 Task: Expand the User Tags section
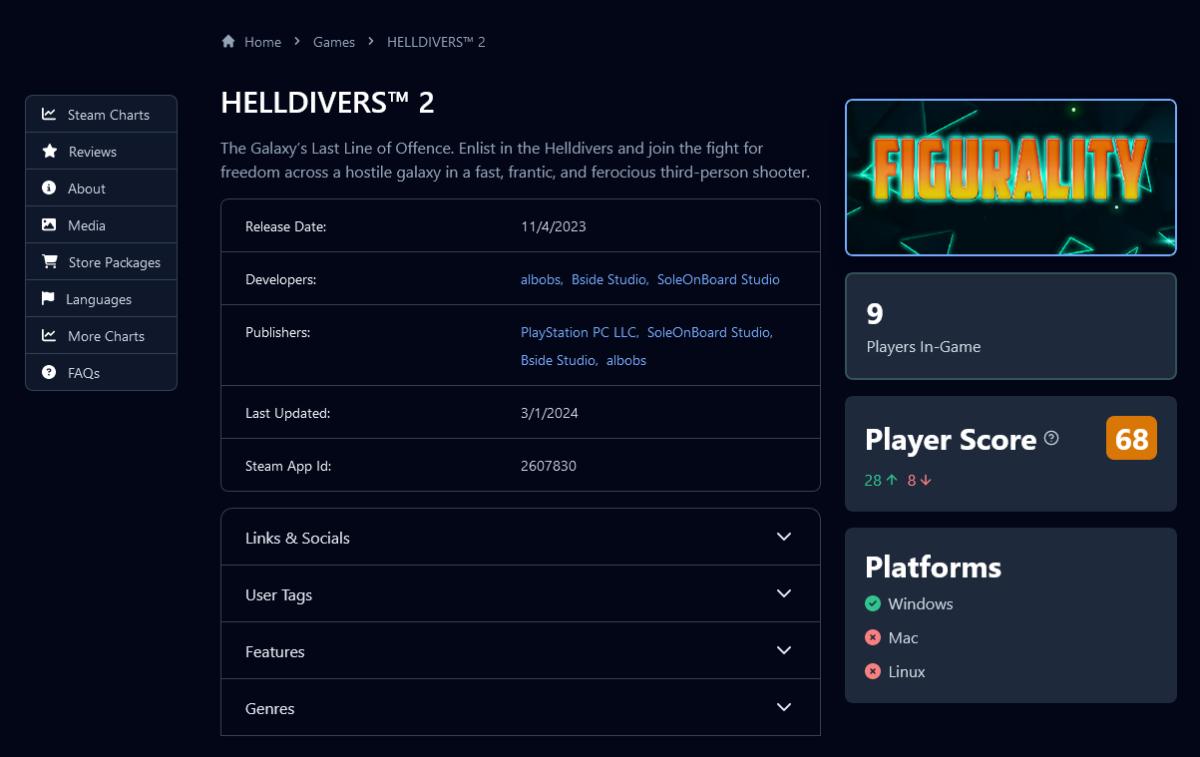pyautogui.click(x=520, y=594)
